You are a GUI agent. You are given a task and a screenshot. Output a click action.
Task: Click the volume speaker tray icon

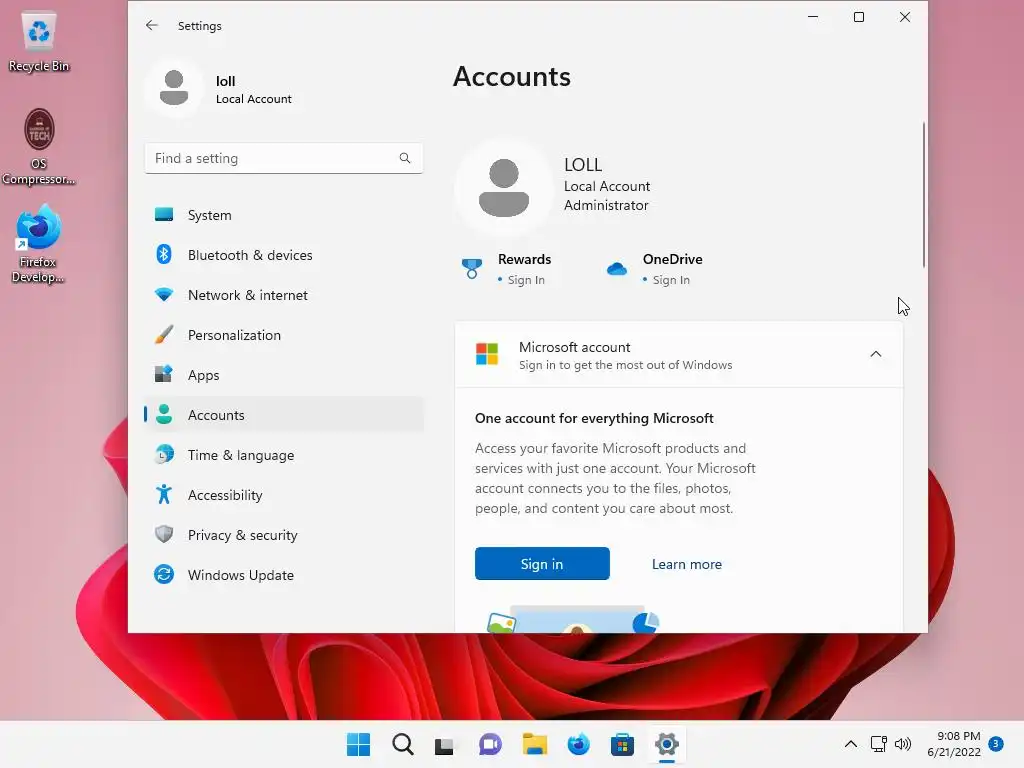903,744
